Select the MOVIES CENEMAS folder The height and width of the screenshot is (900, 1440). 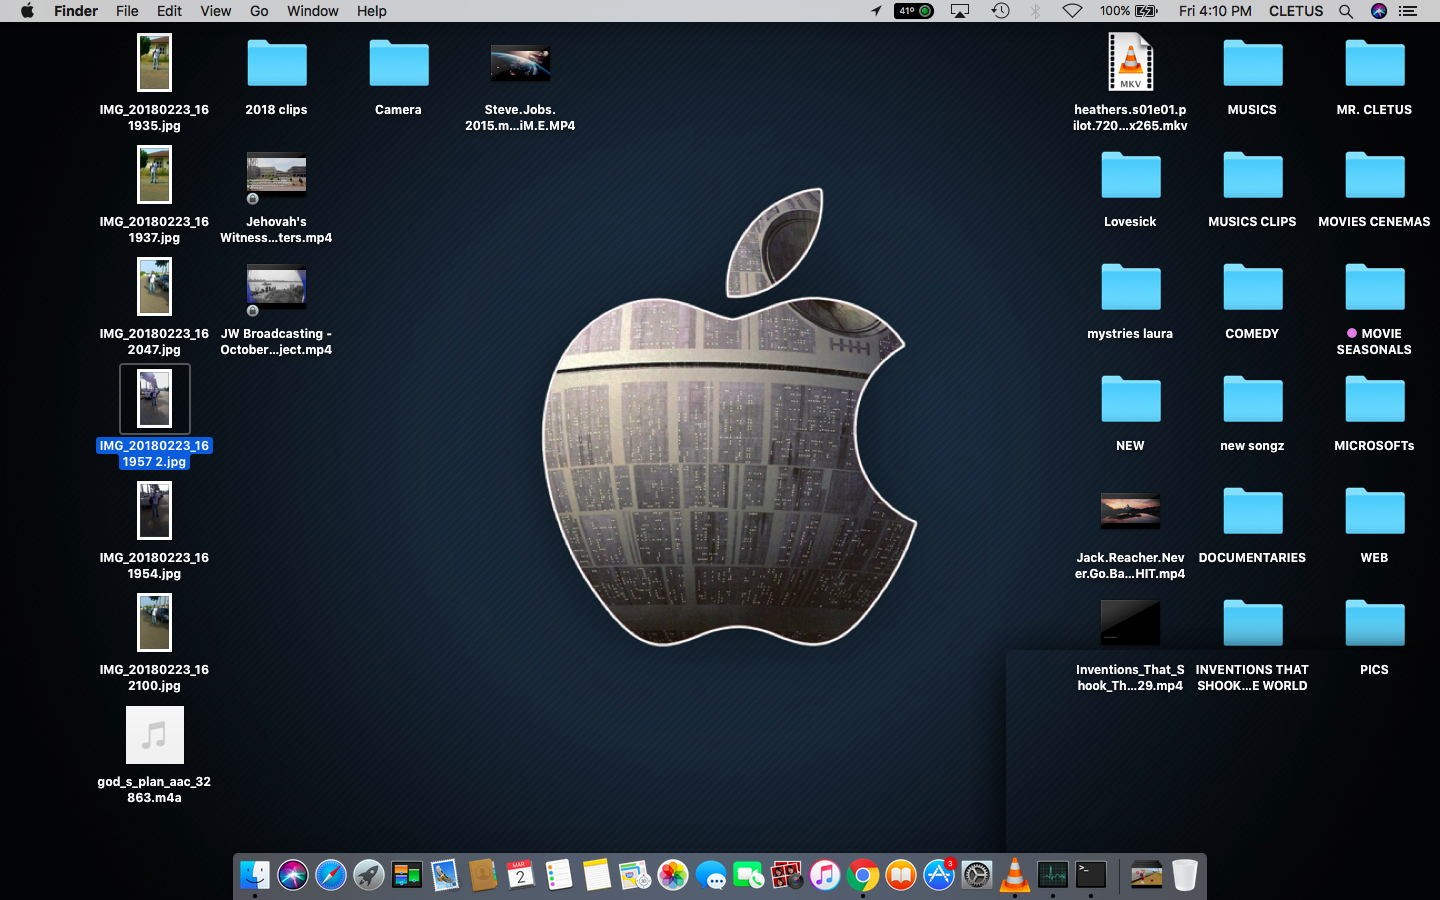tap(1375, 176)
